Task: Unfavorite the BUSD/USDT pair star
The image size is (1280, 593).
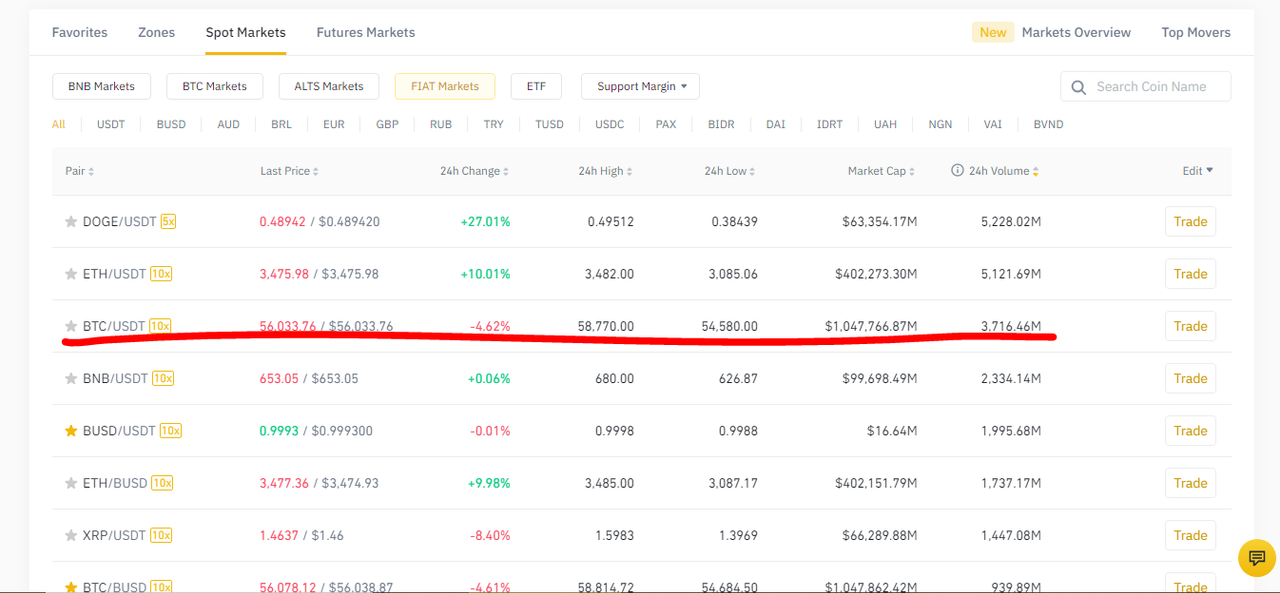Action: coord(71,431)
